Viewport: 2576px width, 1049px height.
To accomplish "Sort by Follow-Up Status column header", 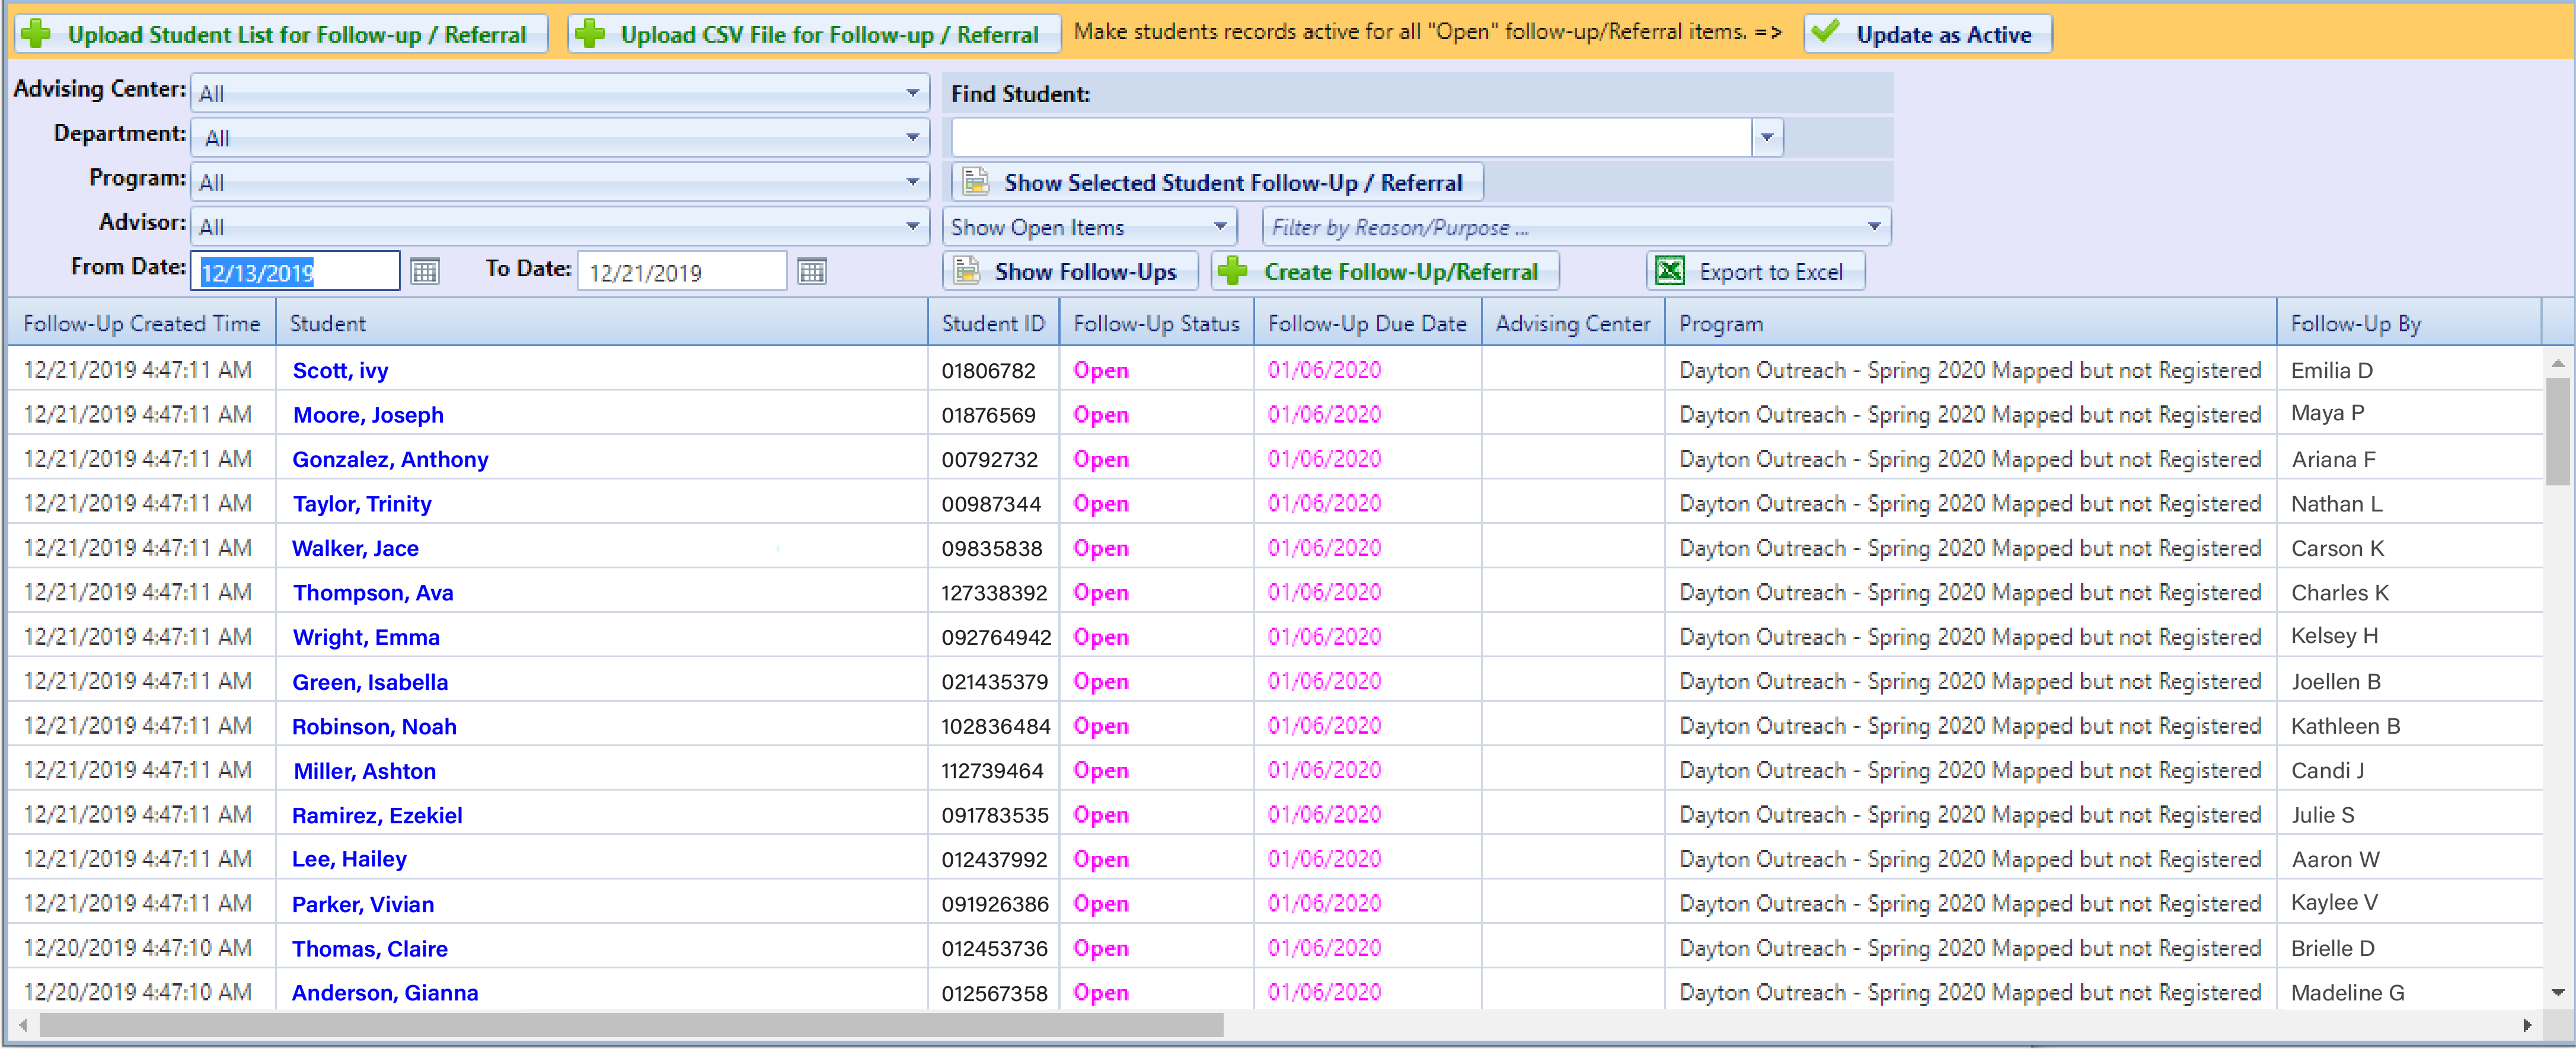I will 1157,323.
